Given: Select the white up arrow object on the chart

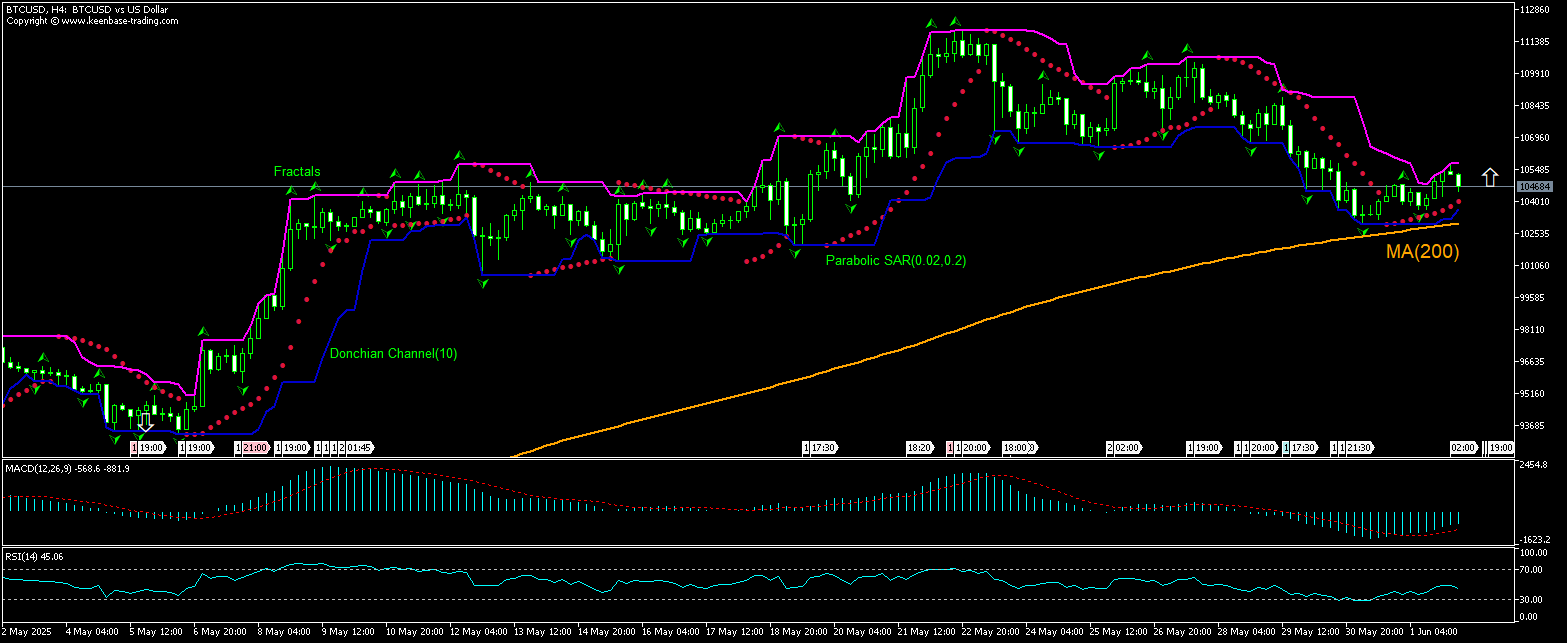Looking at the screenshot, I should pyautogui.click(x=1490, y=176).
